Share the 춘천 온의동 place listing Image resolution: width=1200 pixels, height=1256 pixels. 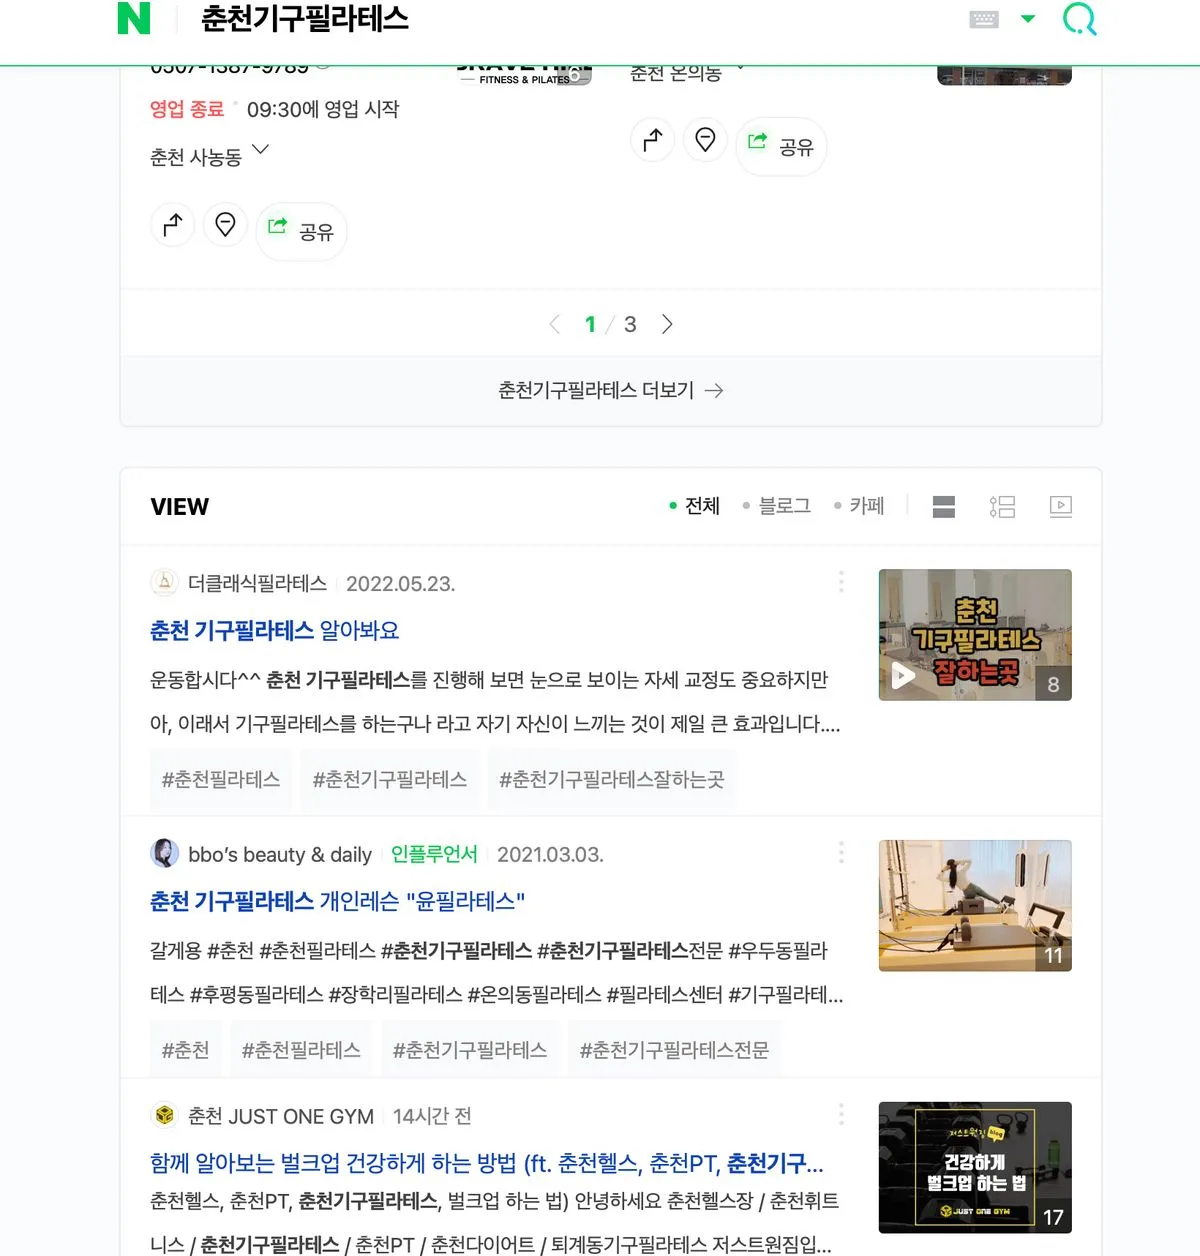point(781,146)
